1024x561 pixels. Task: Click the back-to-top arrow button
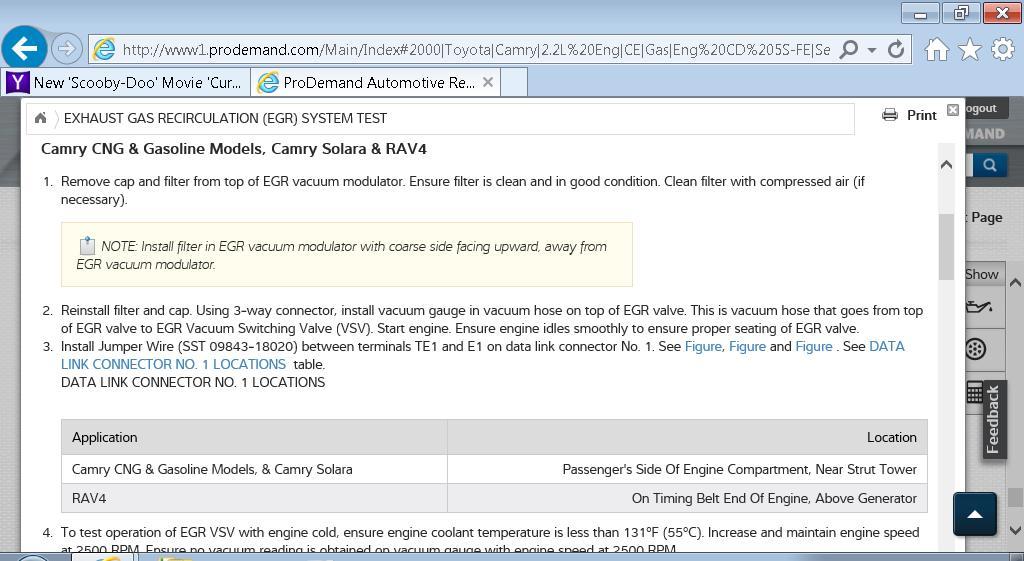[x=975, y=515]
